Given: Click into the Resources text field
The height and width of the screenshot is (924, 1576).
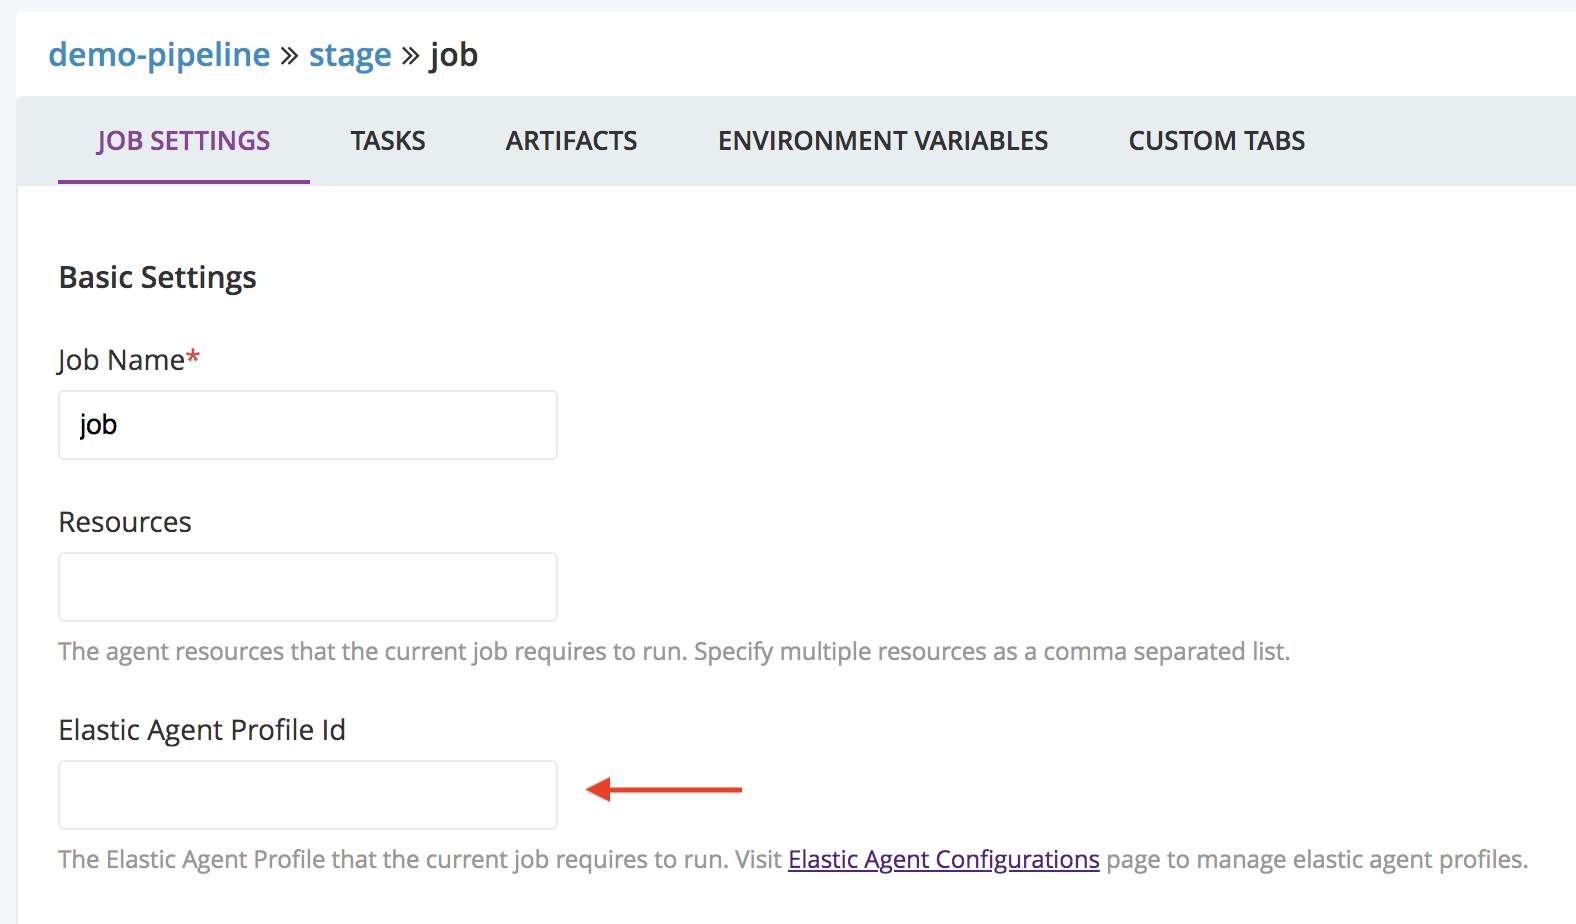Looking at the screenshot, I should (308, 587).
